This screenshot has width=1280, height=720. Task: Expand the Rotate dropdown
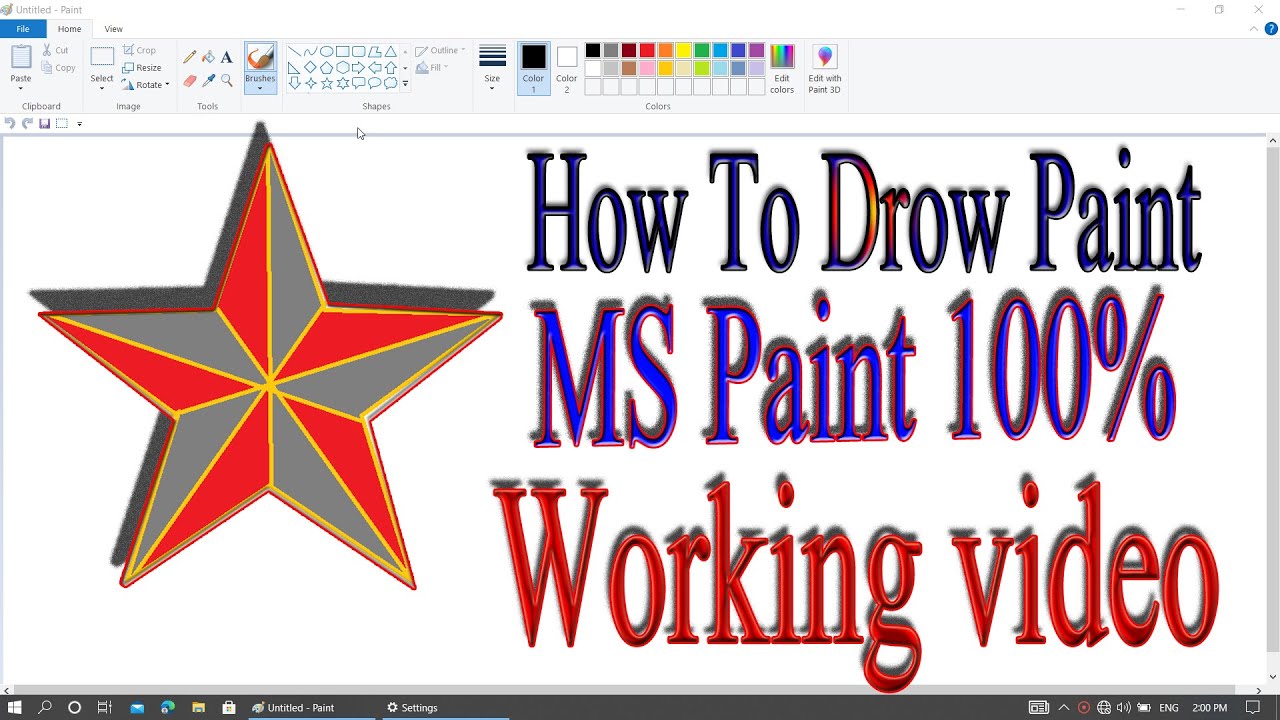167,85
